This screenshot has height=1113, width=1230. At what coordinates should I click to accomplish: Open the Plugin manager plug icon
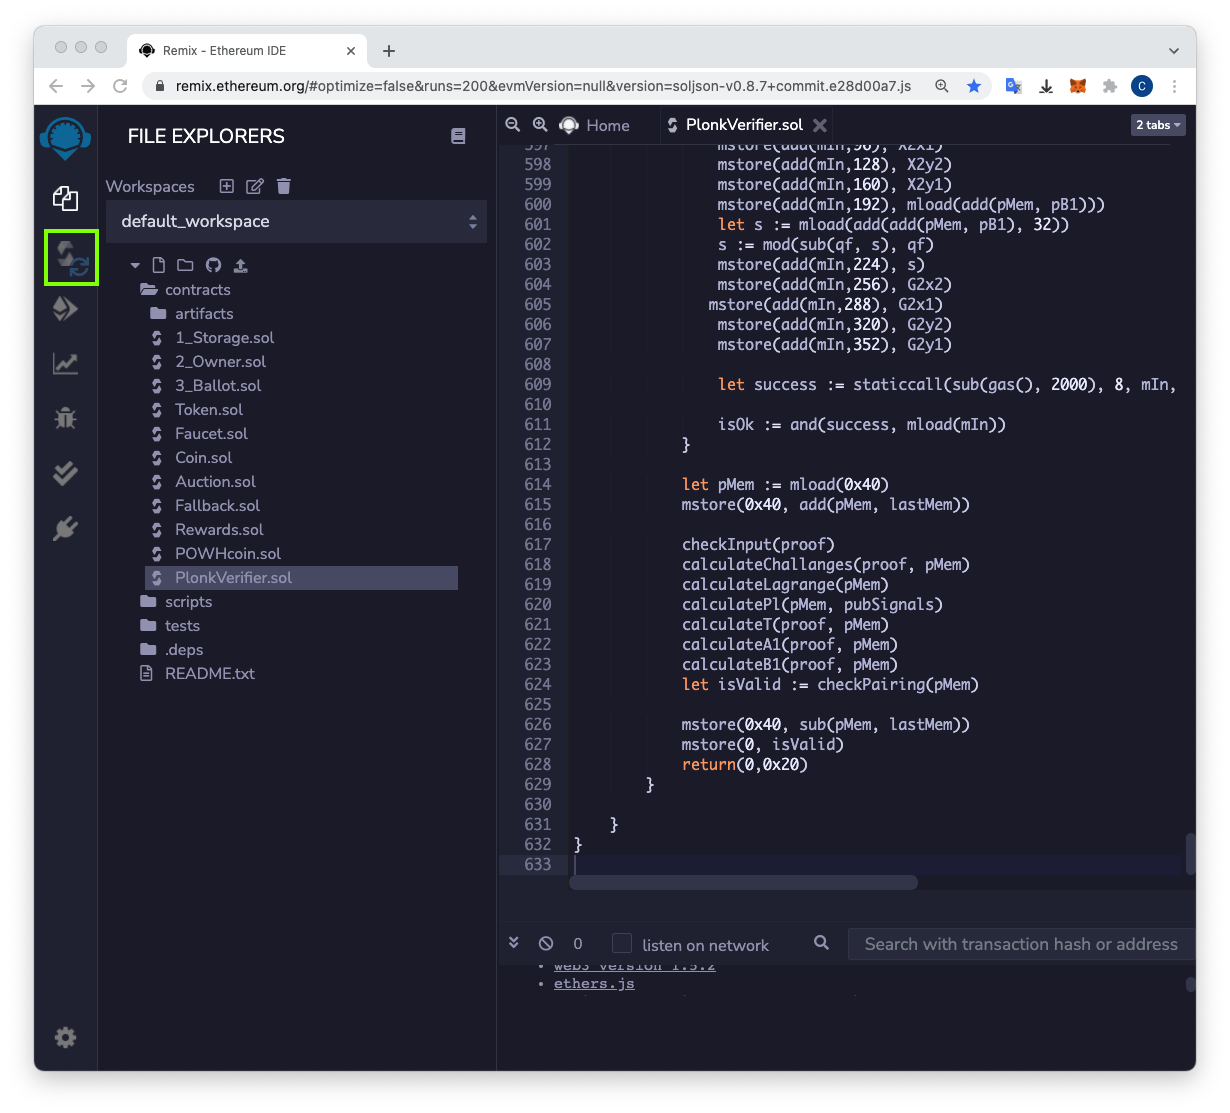65,528
